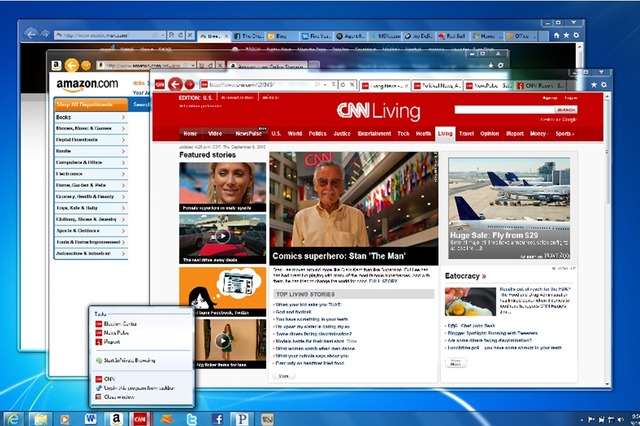Open Pandora pinned site on taskbar
Image resolution: width=640 pixels, height=426 pixels.
[242, 419]
